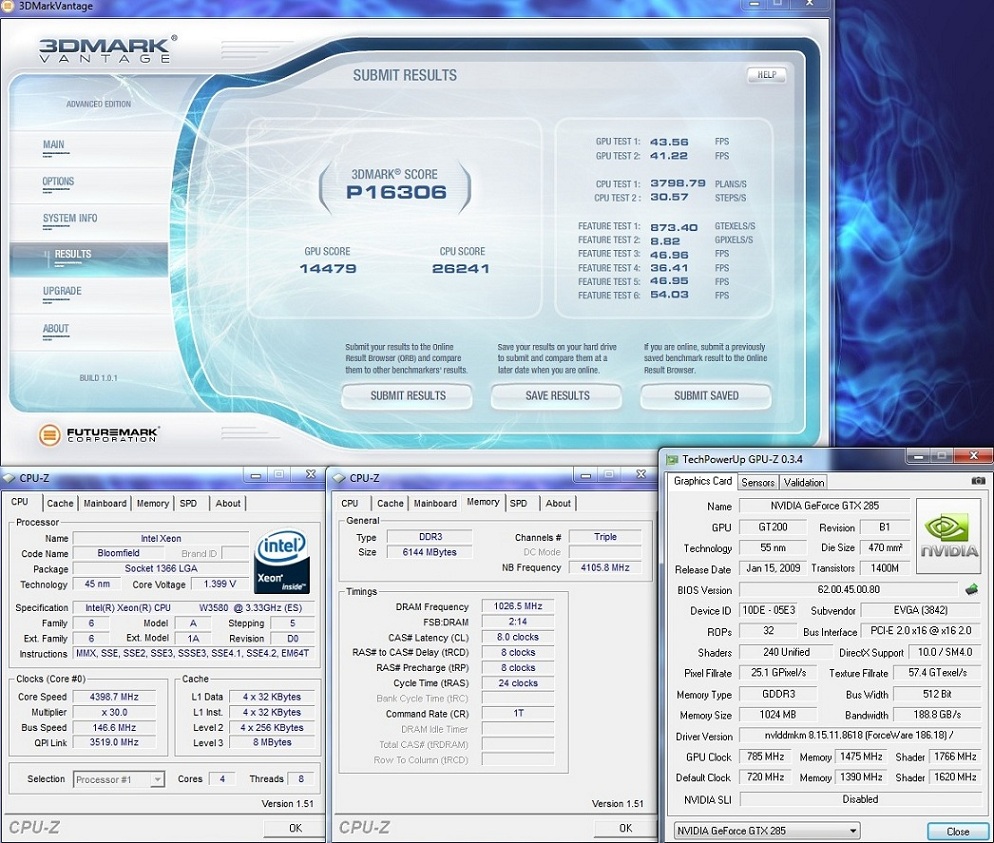Click the SAVE RESULTS button
Screen dimensions: 994x843
[557, 396]
